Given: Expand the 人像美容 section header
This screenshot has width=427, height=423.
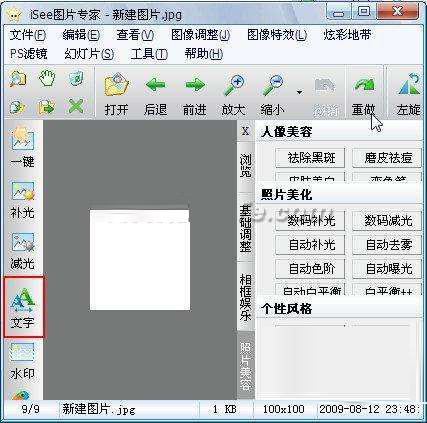Looking at the screenshot, I should (339, 132).
